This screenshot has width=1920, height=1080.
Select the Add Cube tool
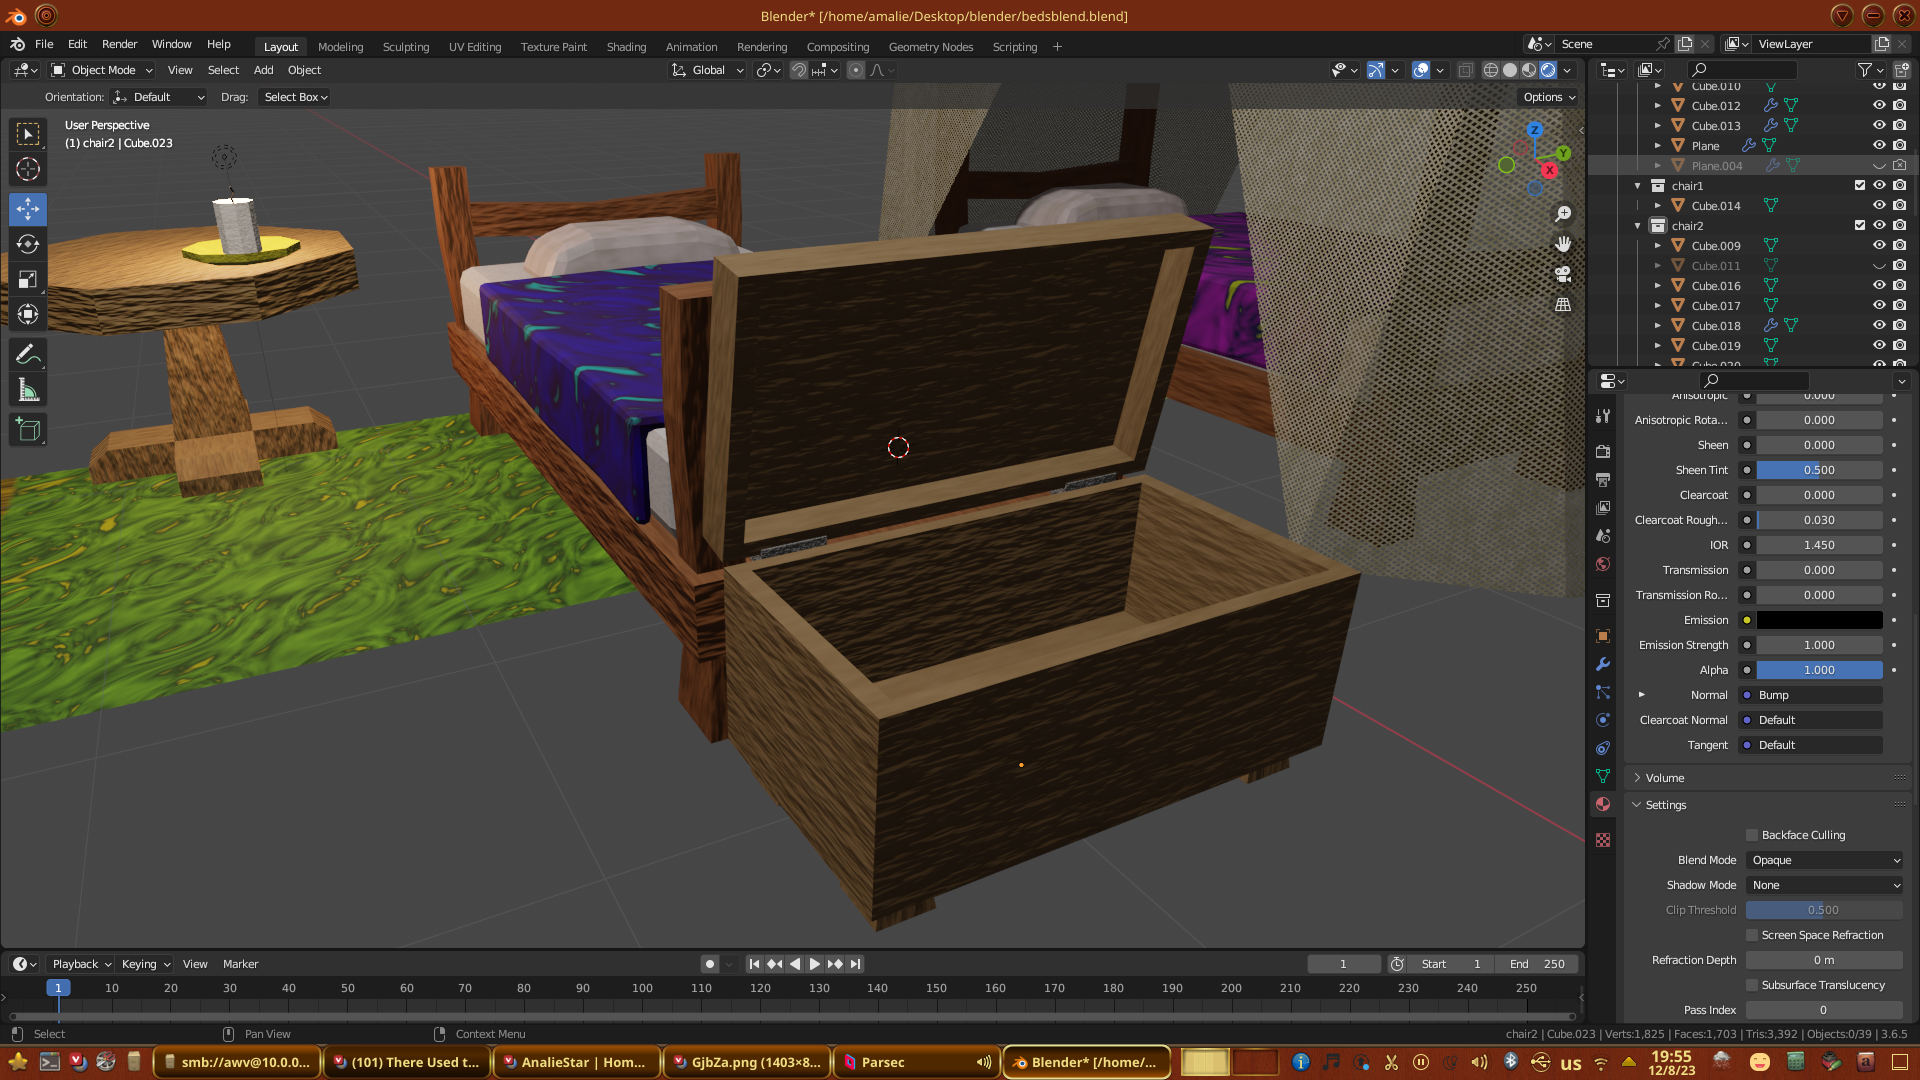tap(28, 430)
